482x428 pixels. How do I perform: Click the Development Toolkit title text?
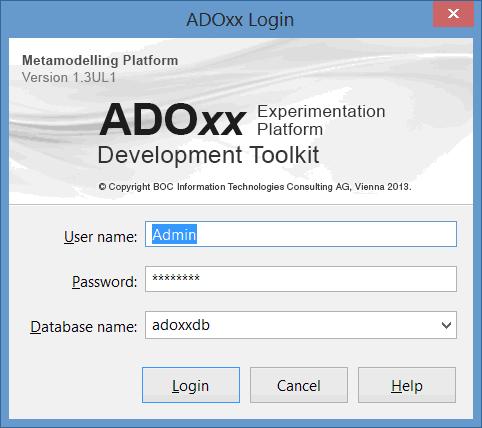point(208,155)
